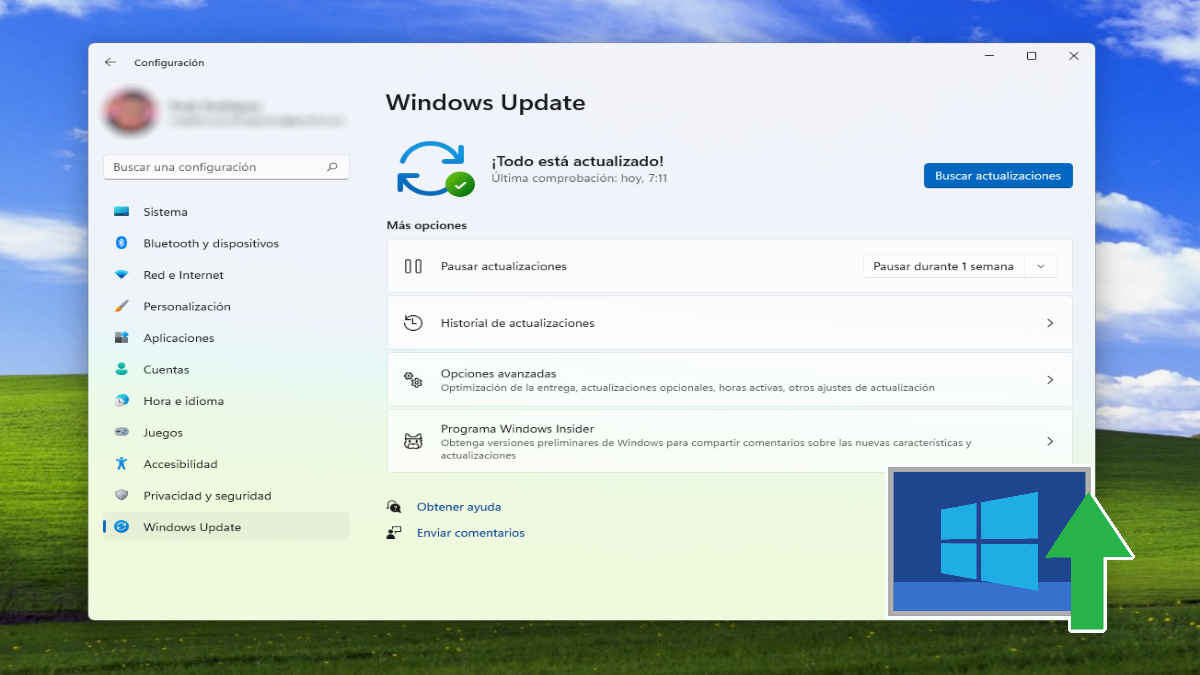
Task: Click the Windows Update page heading
Action: tap(485, 102)
